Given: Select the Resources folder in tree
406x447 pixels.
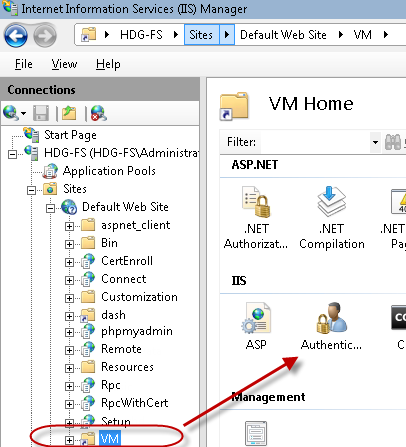Looking at the screenshot, I should pyautogui.click(x=127, y=367).
